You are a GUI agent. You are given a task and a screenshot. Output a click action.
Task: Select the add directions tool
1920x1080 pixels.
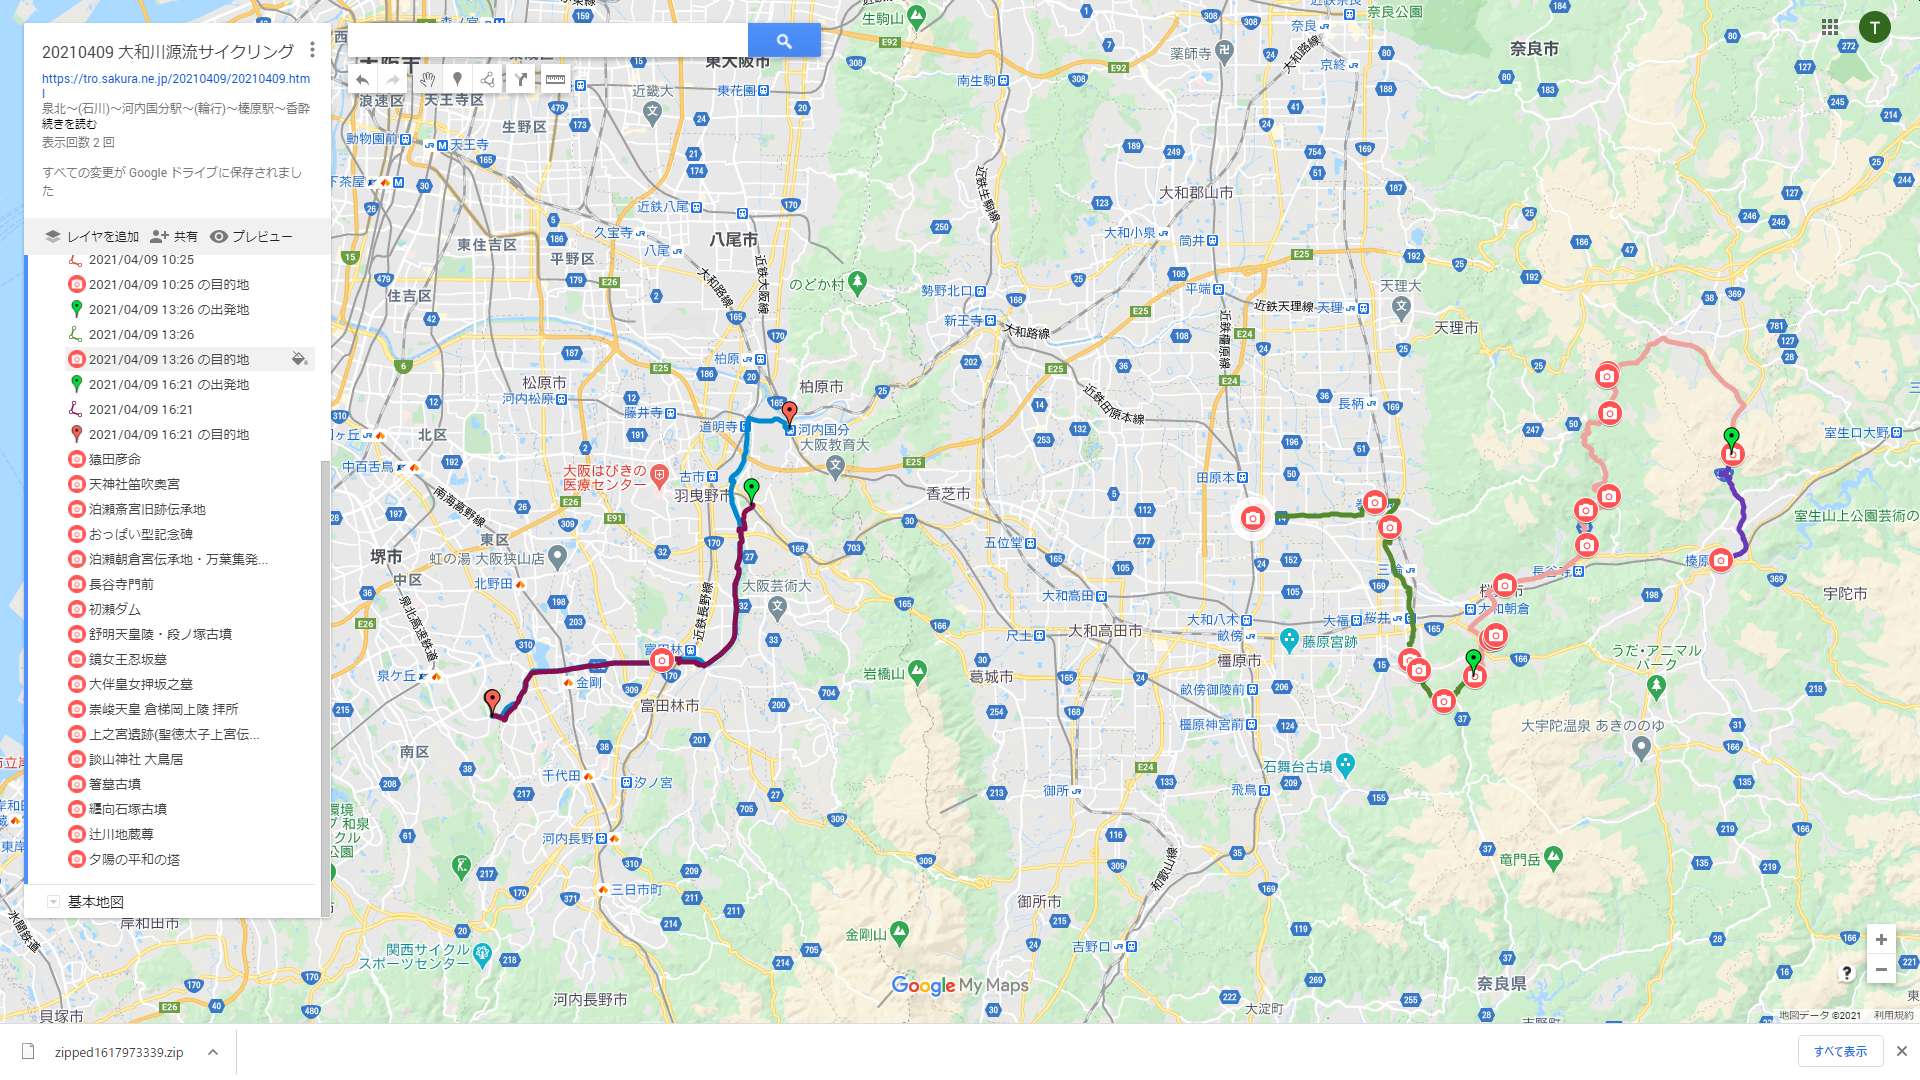tap(520, 79)
